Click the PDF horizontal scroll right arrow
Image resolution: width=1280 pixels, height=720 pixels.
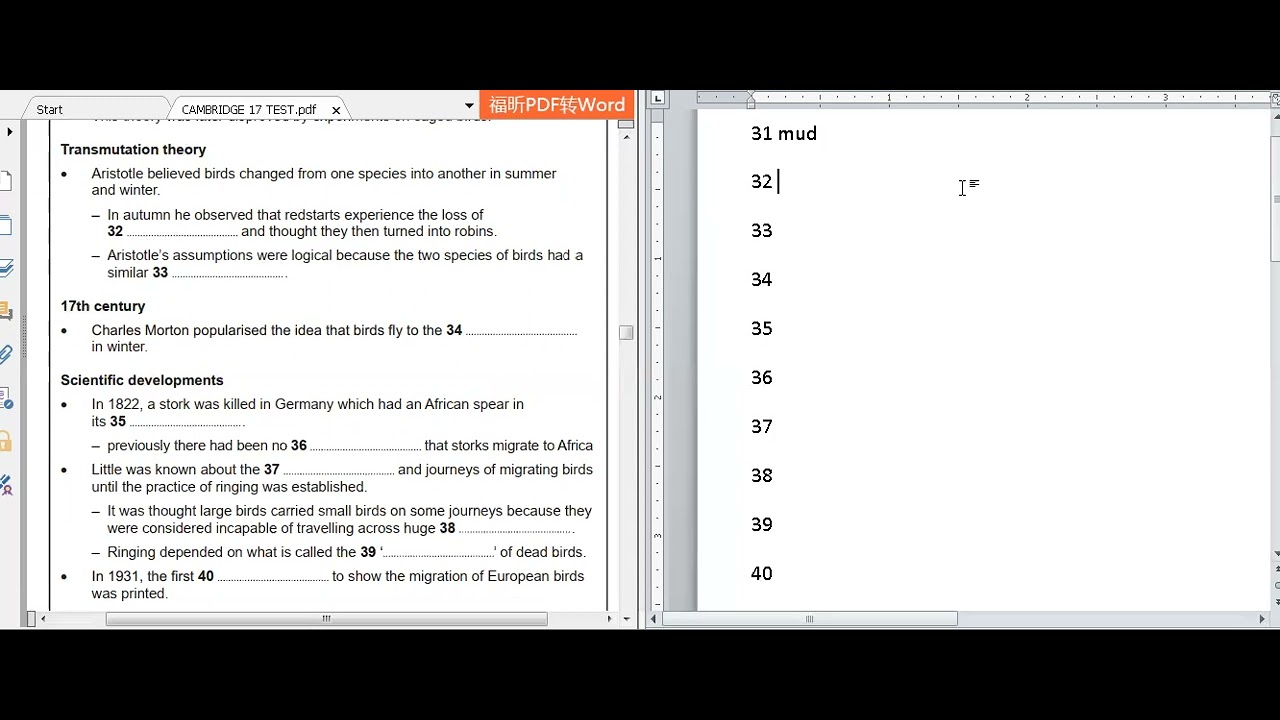(x=610, y=619)
